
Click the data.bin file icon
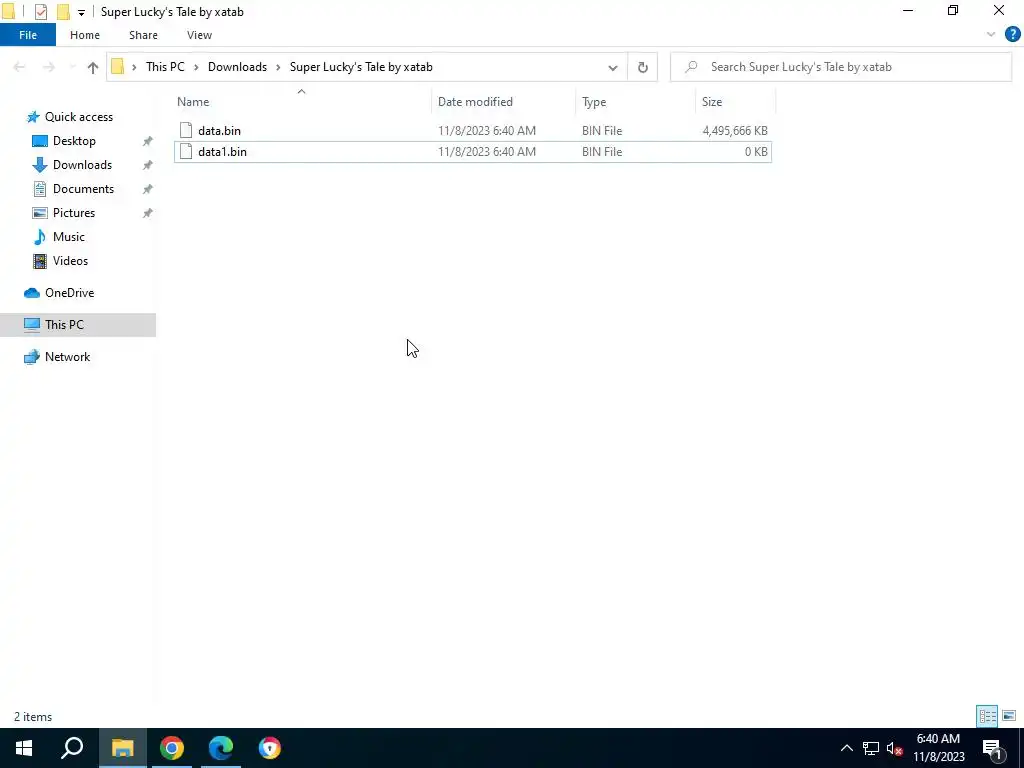pyautogui.click(x=186, y=131)
